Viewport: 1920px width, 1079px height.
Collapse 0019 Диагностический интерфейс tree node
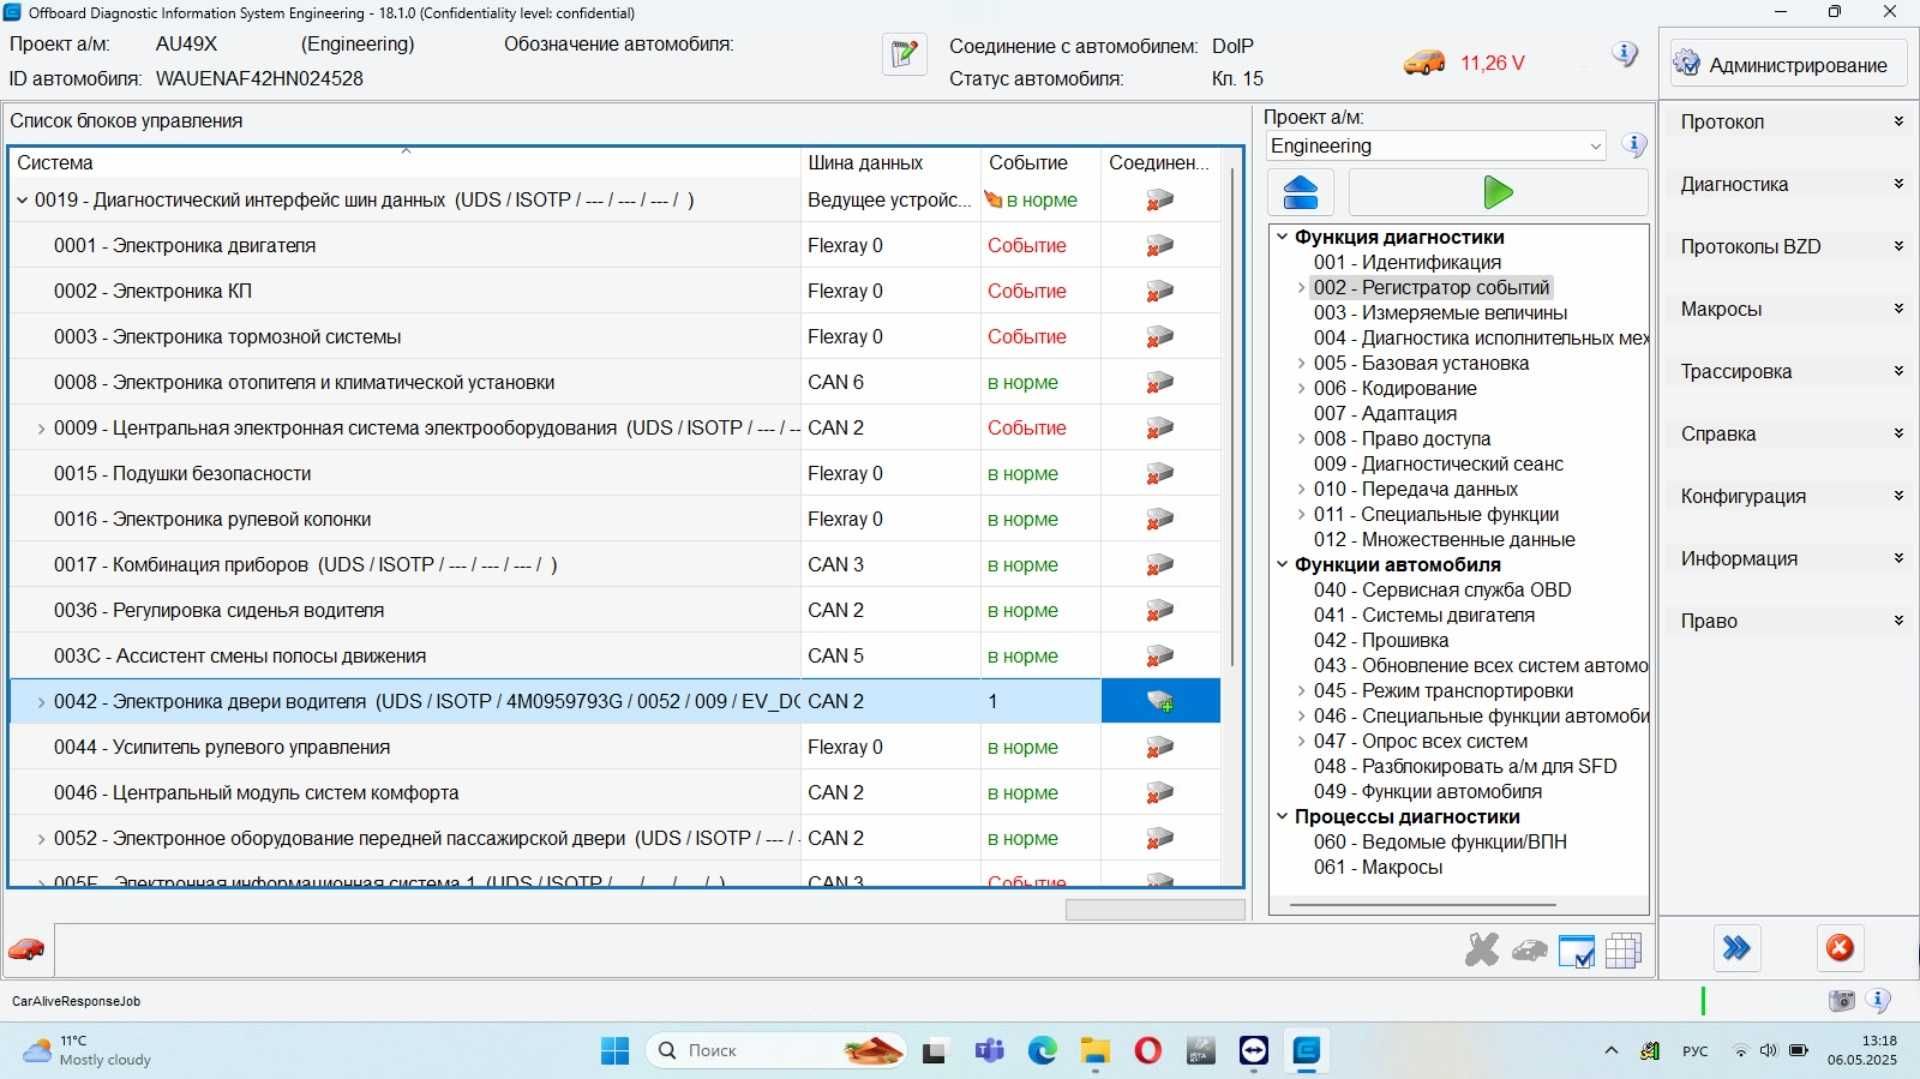22,200
